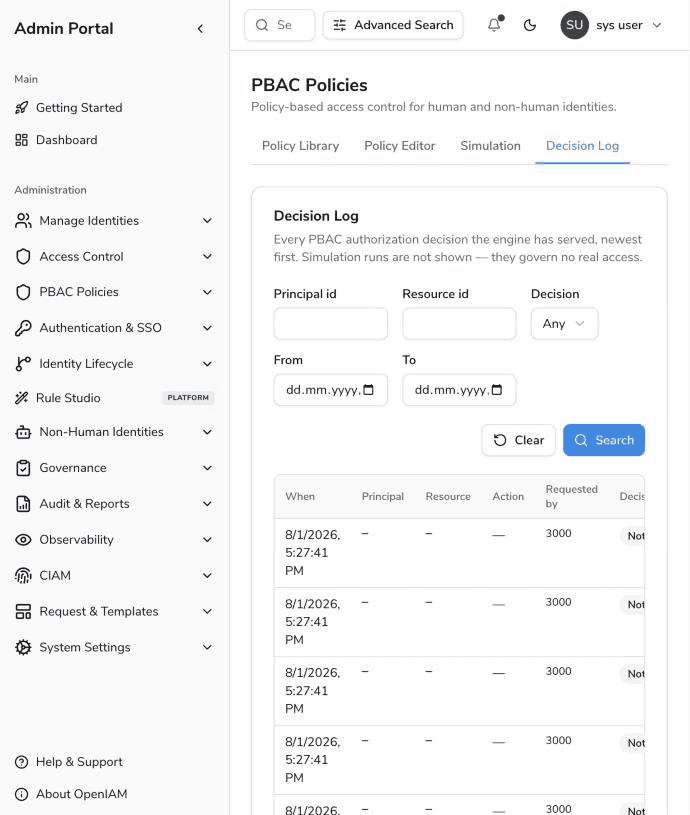Focus the Principal id input field
The height and width of the screenshot is (815, 690).
(330, 324)
